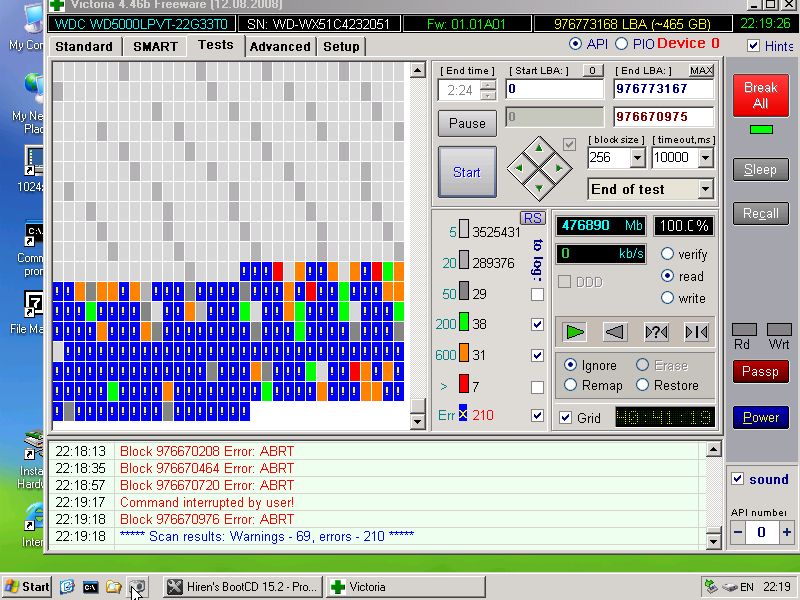Select the Remap error action
The height and width of the screenshot is (600, 800).
571,385
